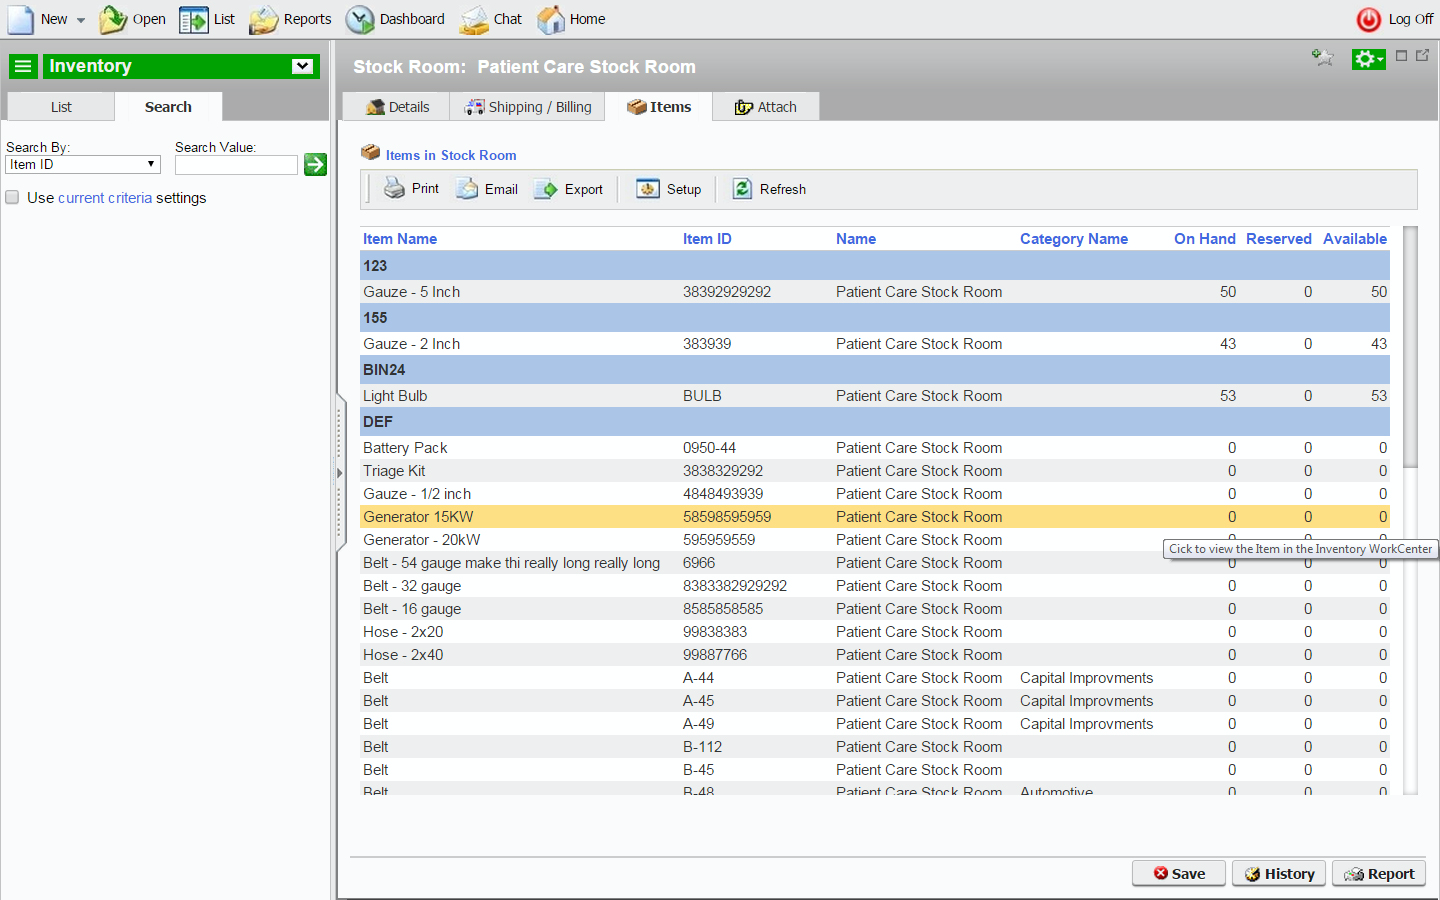Export the stock room items list

[568, 189]
